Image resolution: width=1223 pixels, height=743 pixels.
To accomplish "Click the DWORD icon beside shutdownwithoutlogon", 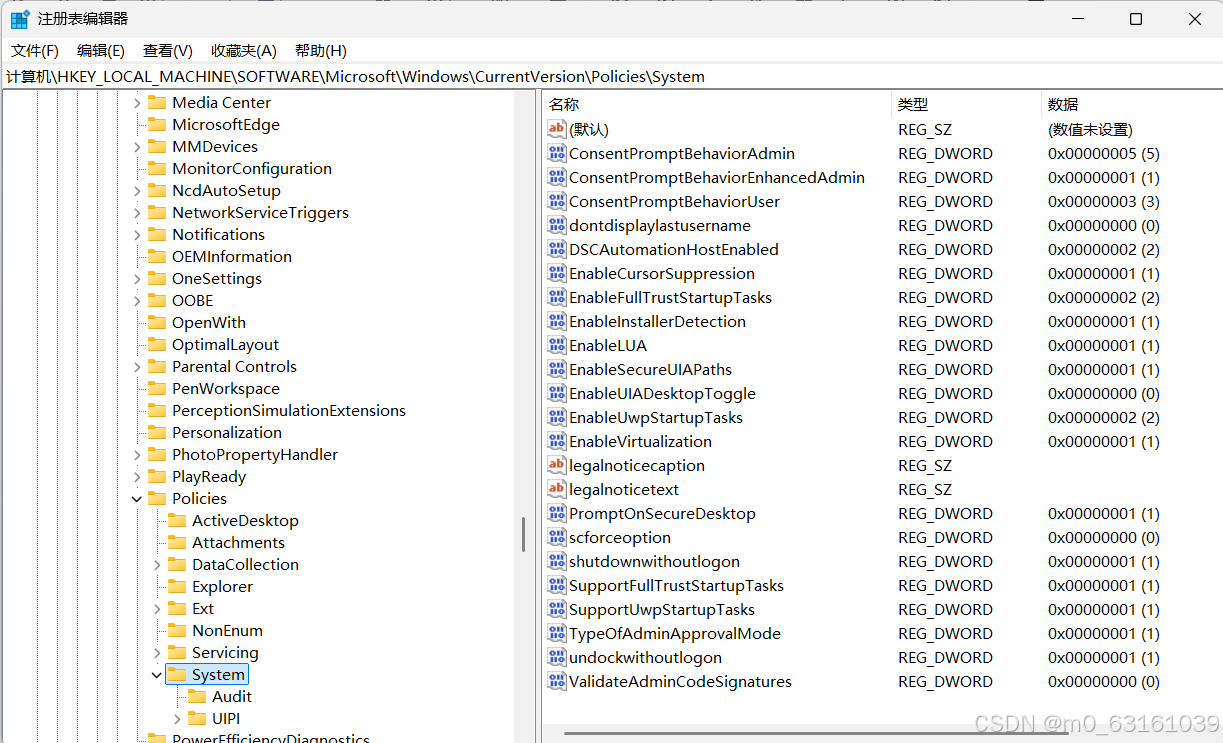I will (557, 561).
